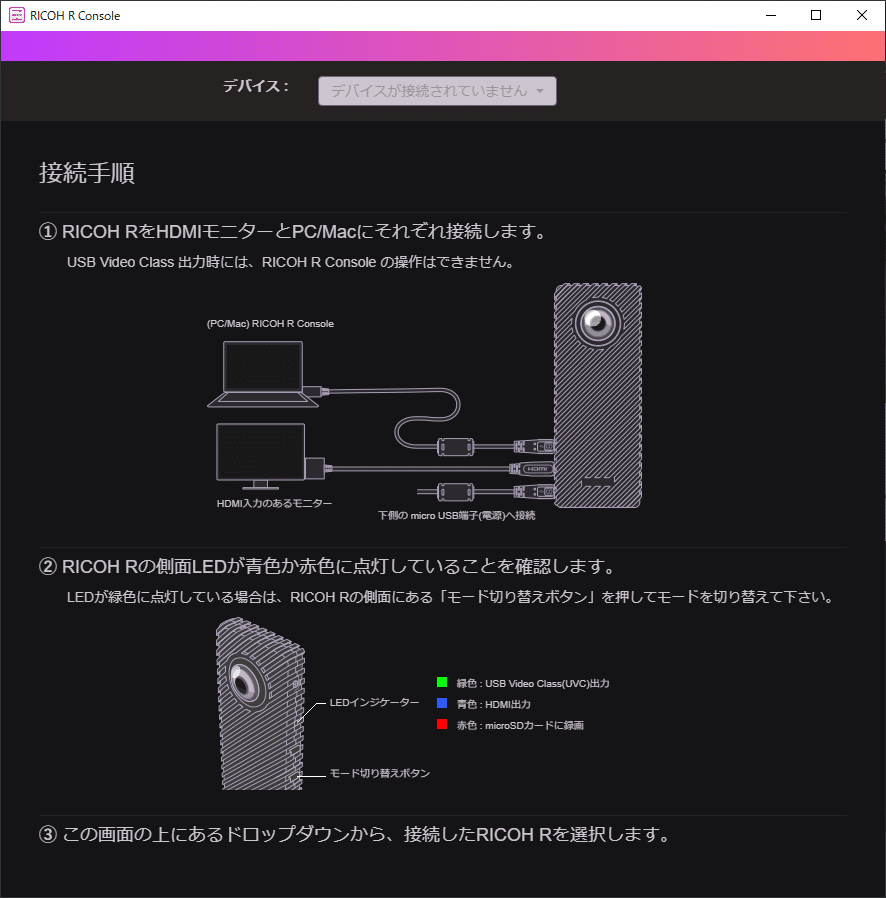Click the LEDインジケーター label

pyautogui.click(x=374, y=703)
